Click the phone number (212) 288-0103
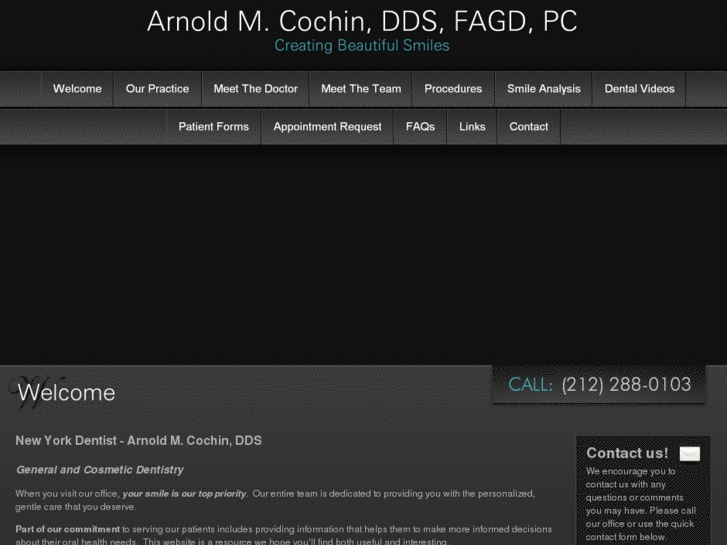 626,385
